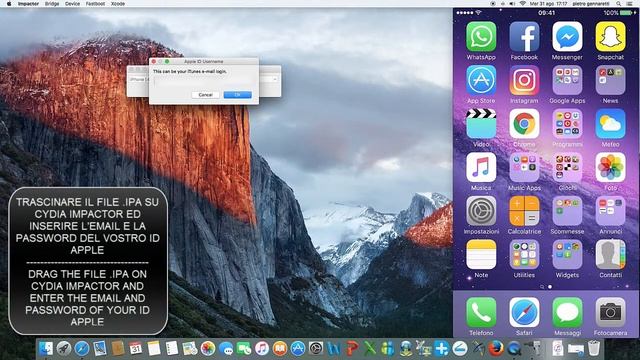
Task: Confirm the Apple ID dialog with OK
Action: point(238,95)
